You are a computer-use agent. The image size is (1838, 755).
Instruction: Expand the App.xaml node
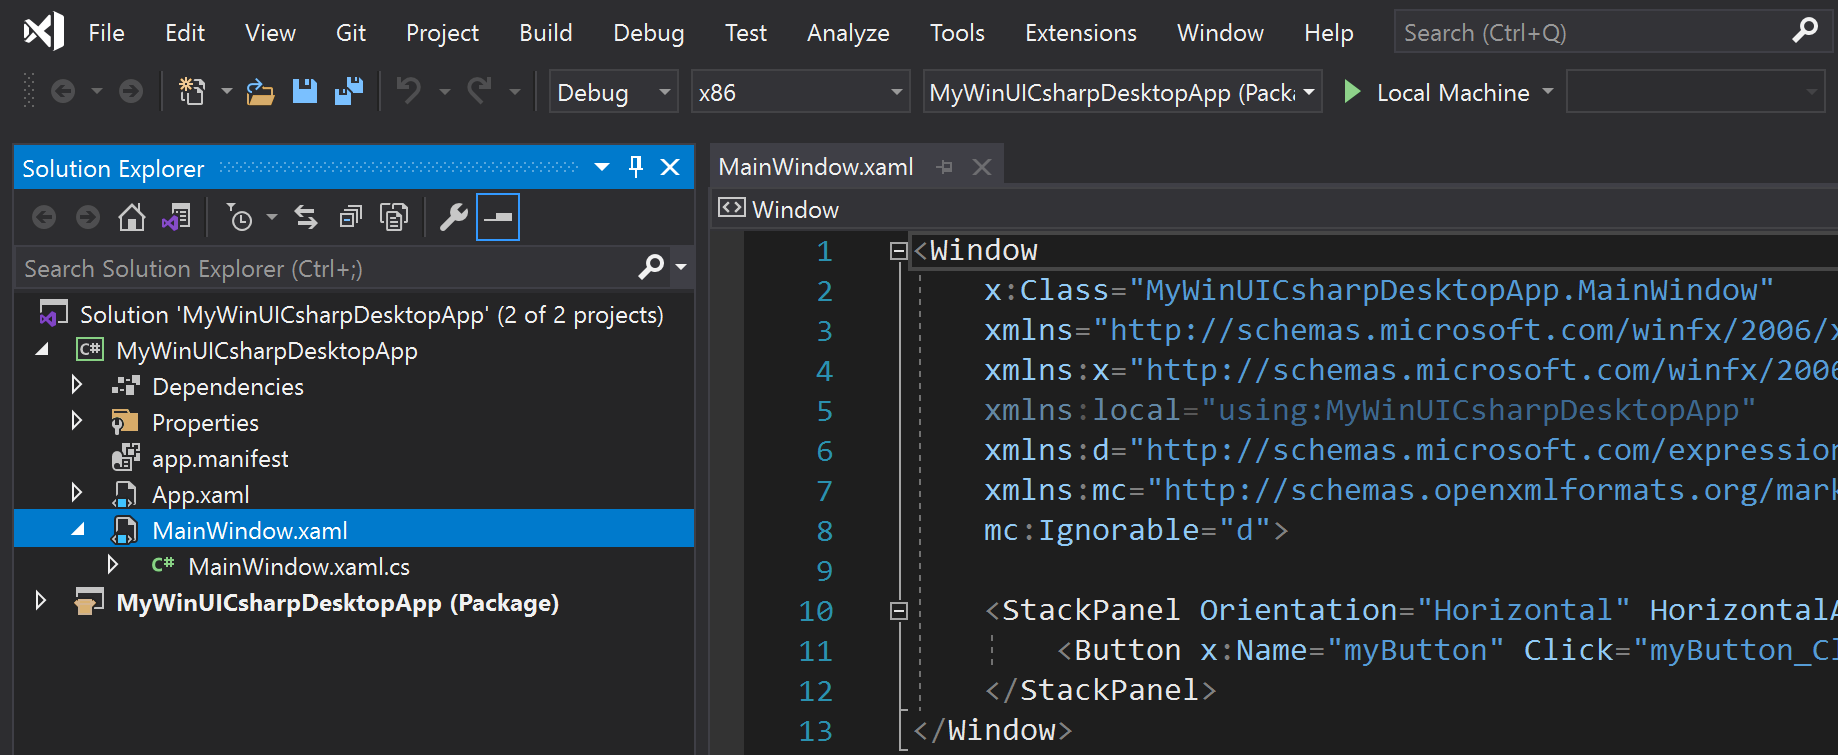77,493
